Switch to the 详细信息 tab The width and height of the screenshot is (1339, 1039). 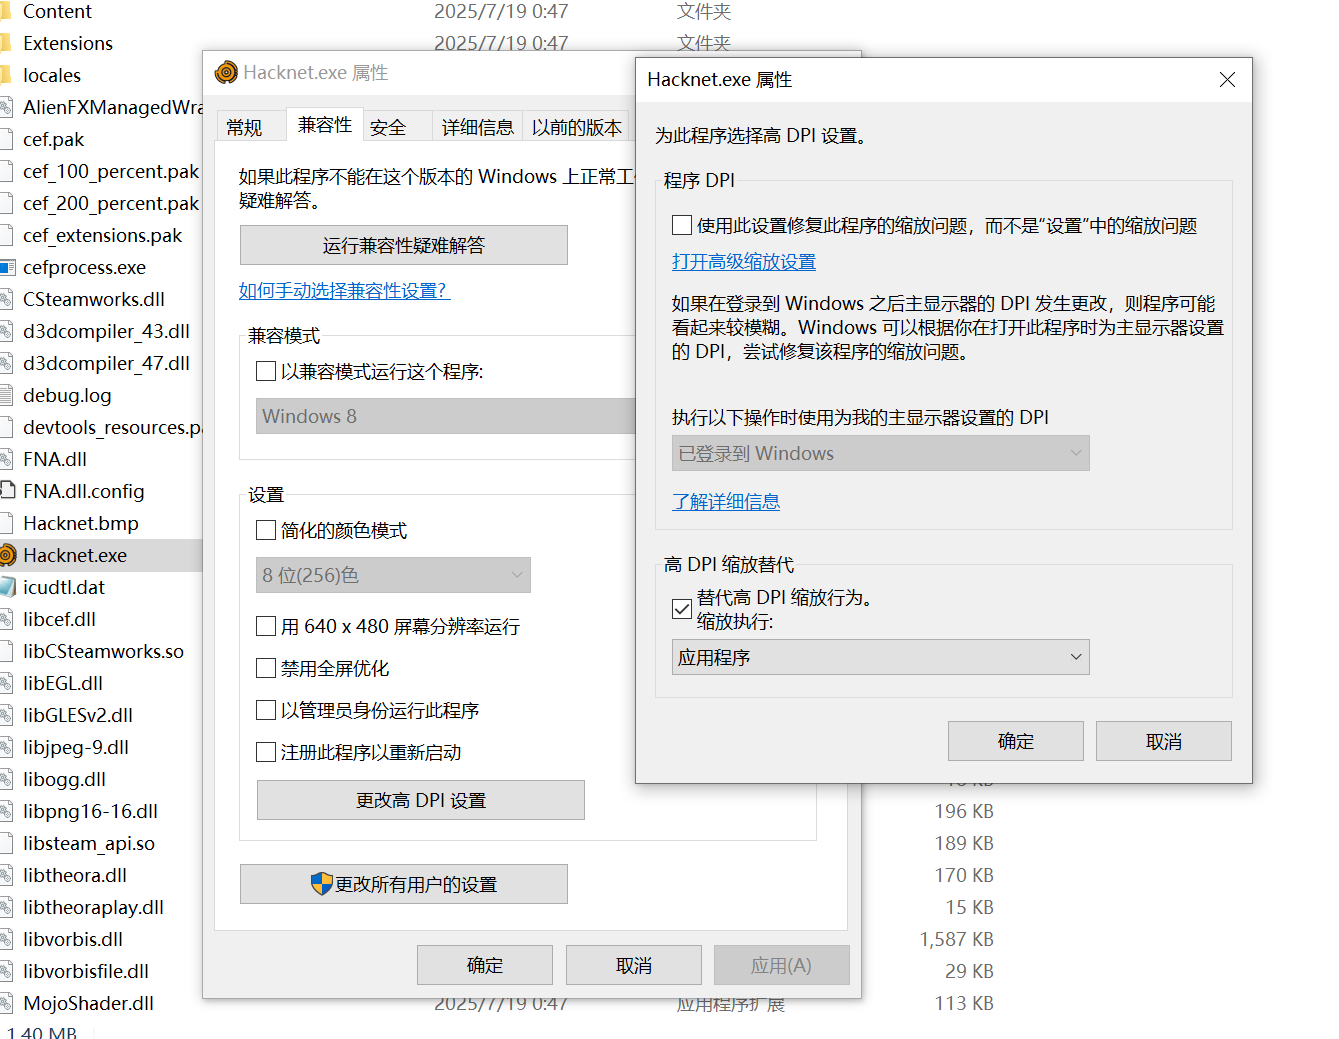tap(477, 127)
